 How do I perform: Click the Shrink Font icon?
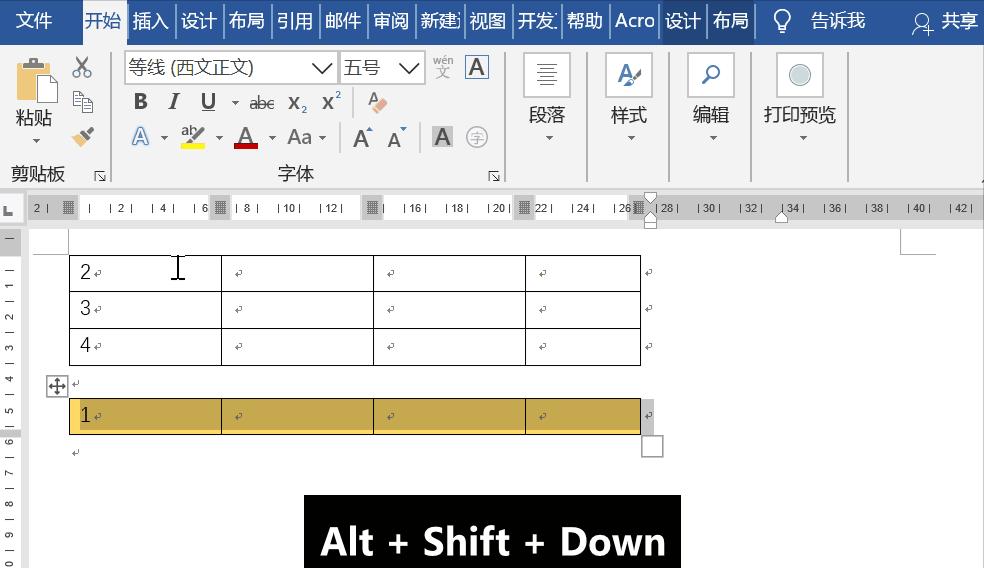[397, 138]
